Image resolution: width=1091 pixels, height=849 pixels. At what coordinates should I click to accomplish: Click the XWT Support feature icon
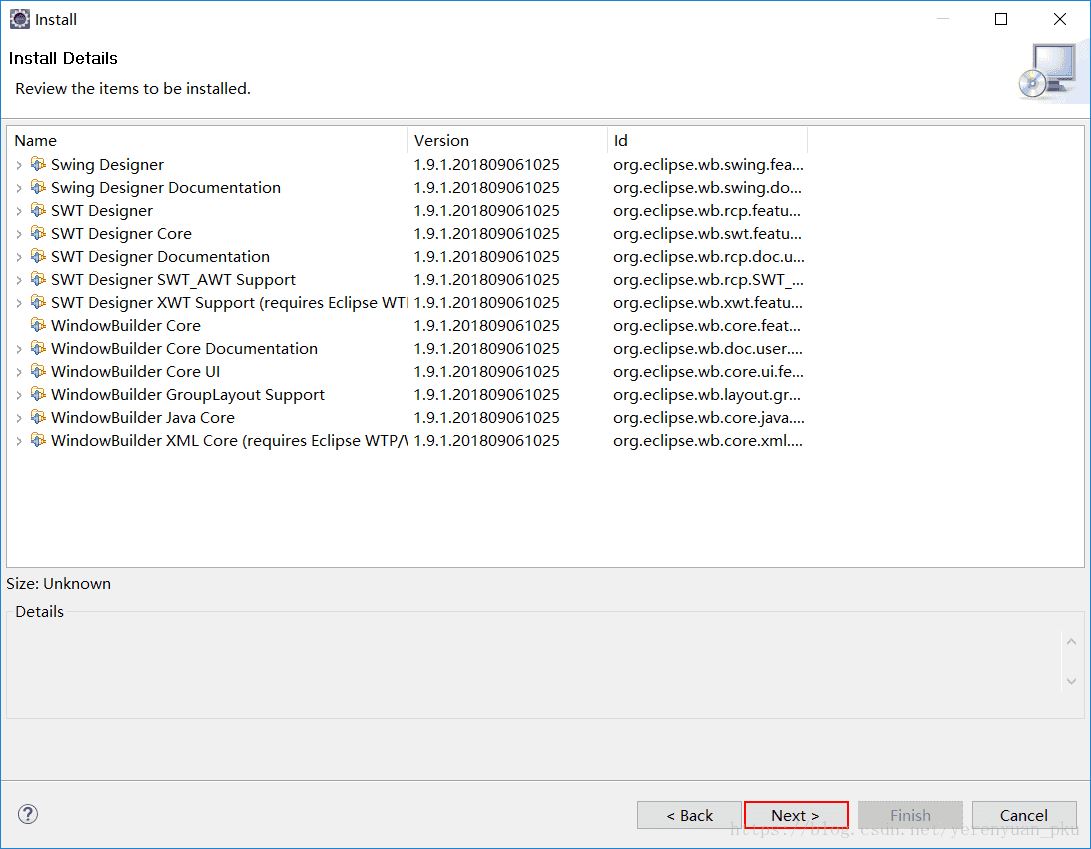coord(38,302)
